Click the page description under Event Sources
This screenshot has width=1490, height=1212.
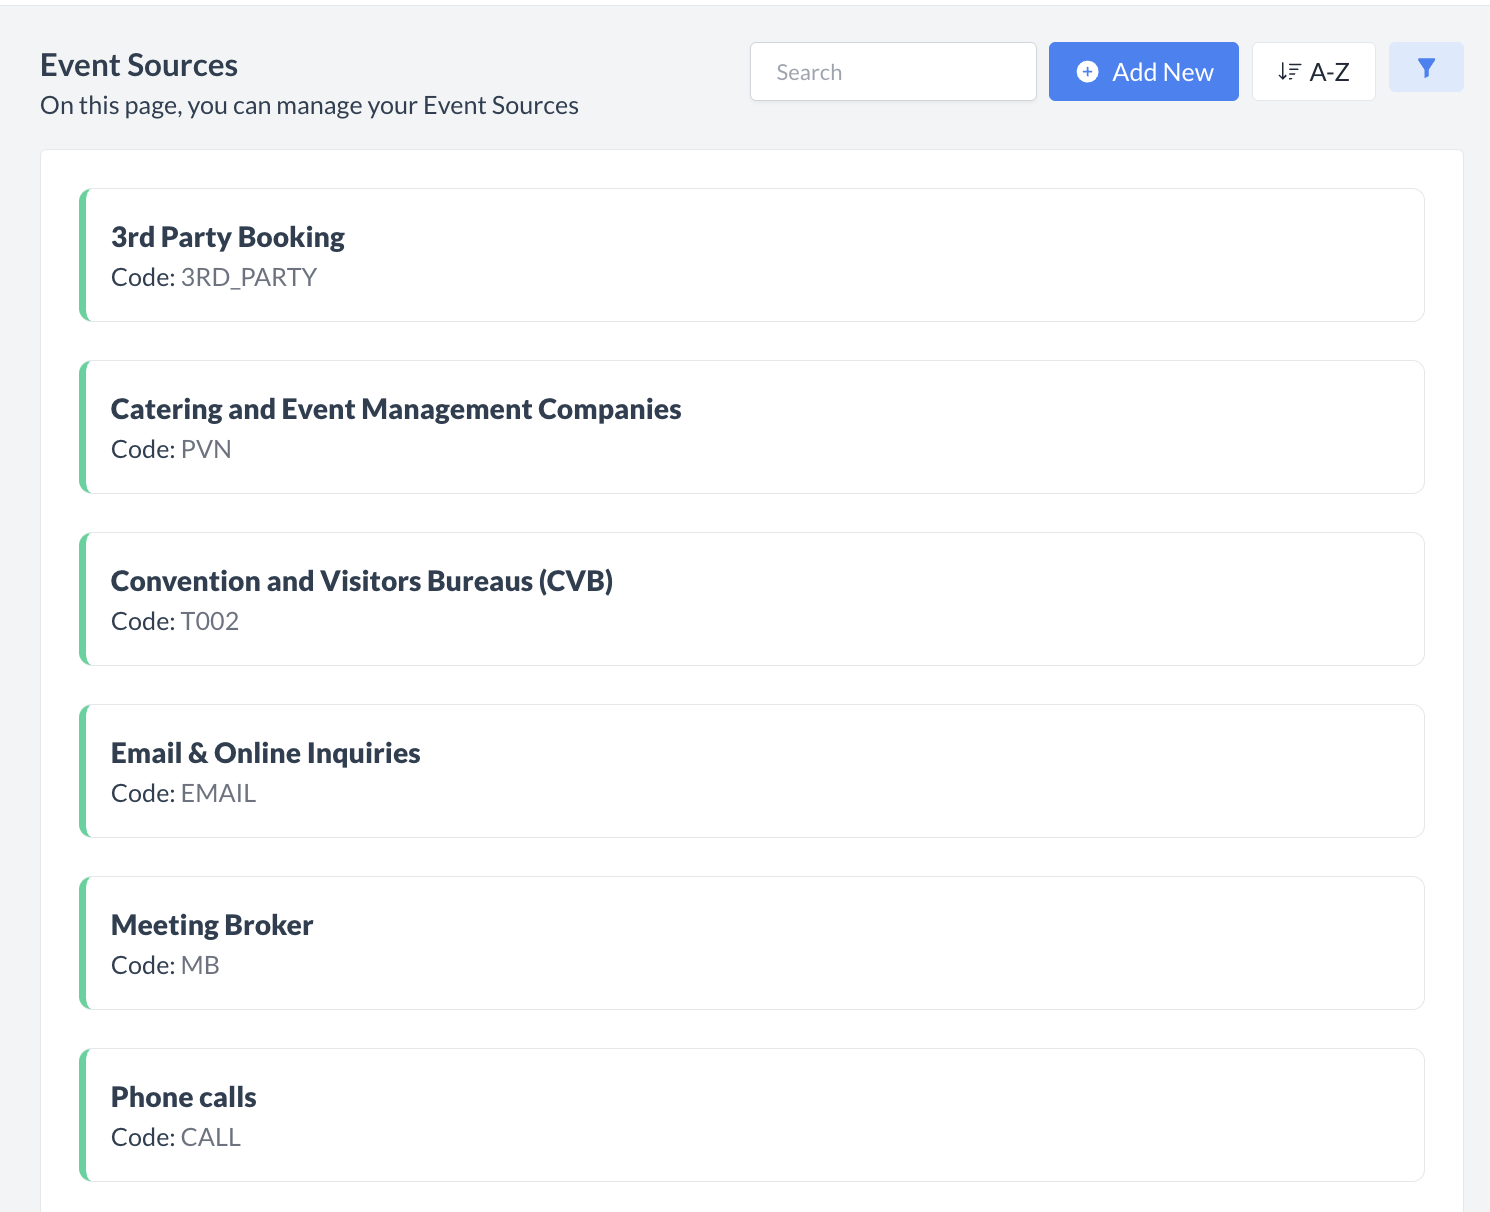309,106
